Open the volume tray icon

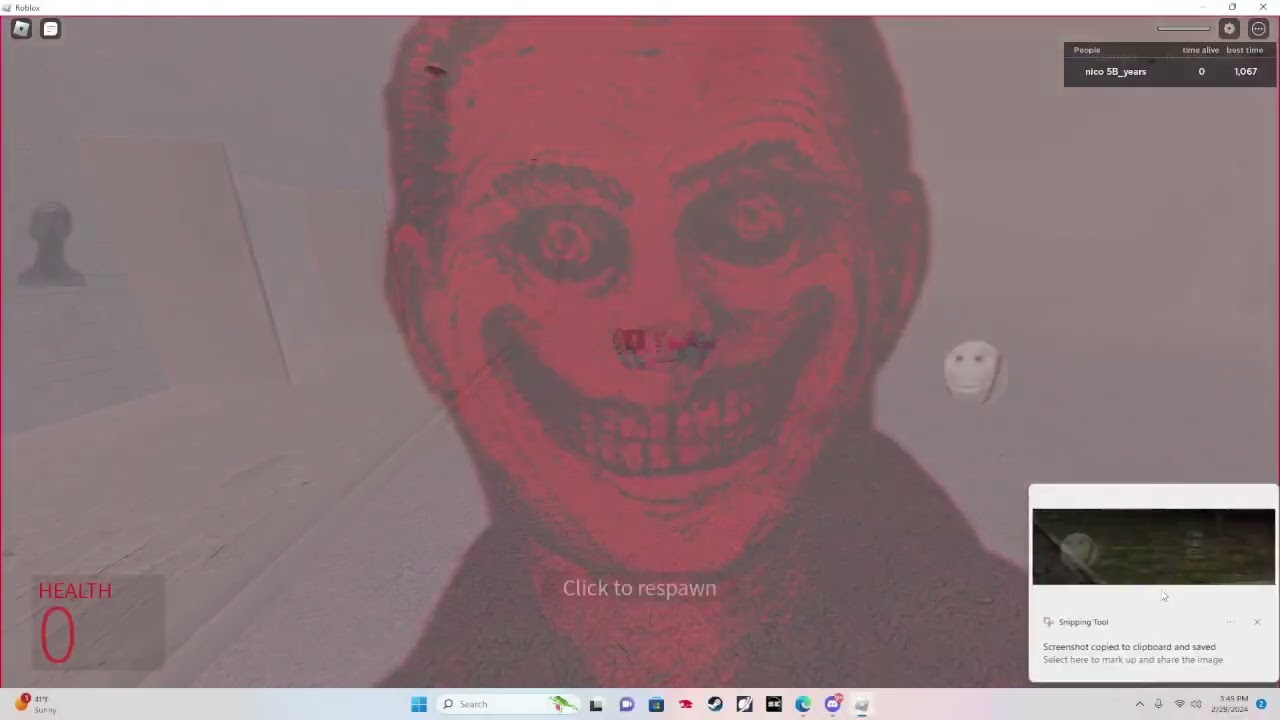pyautogui.click(x=1196, y=704)
